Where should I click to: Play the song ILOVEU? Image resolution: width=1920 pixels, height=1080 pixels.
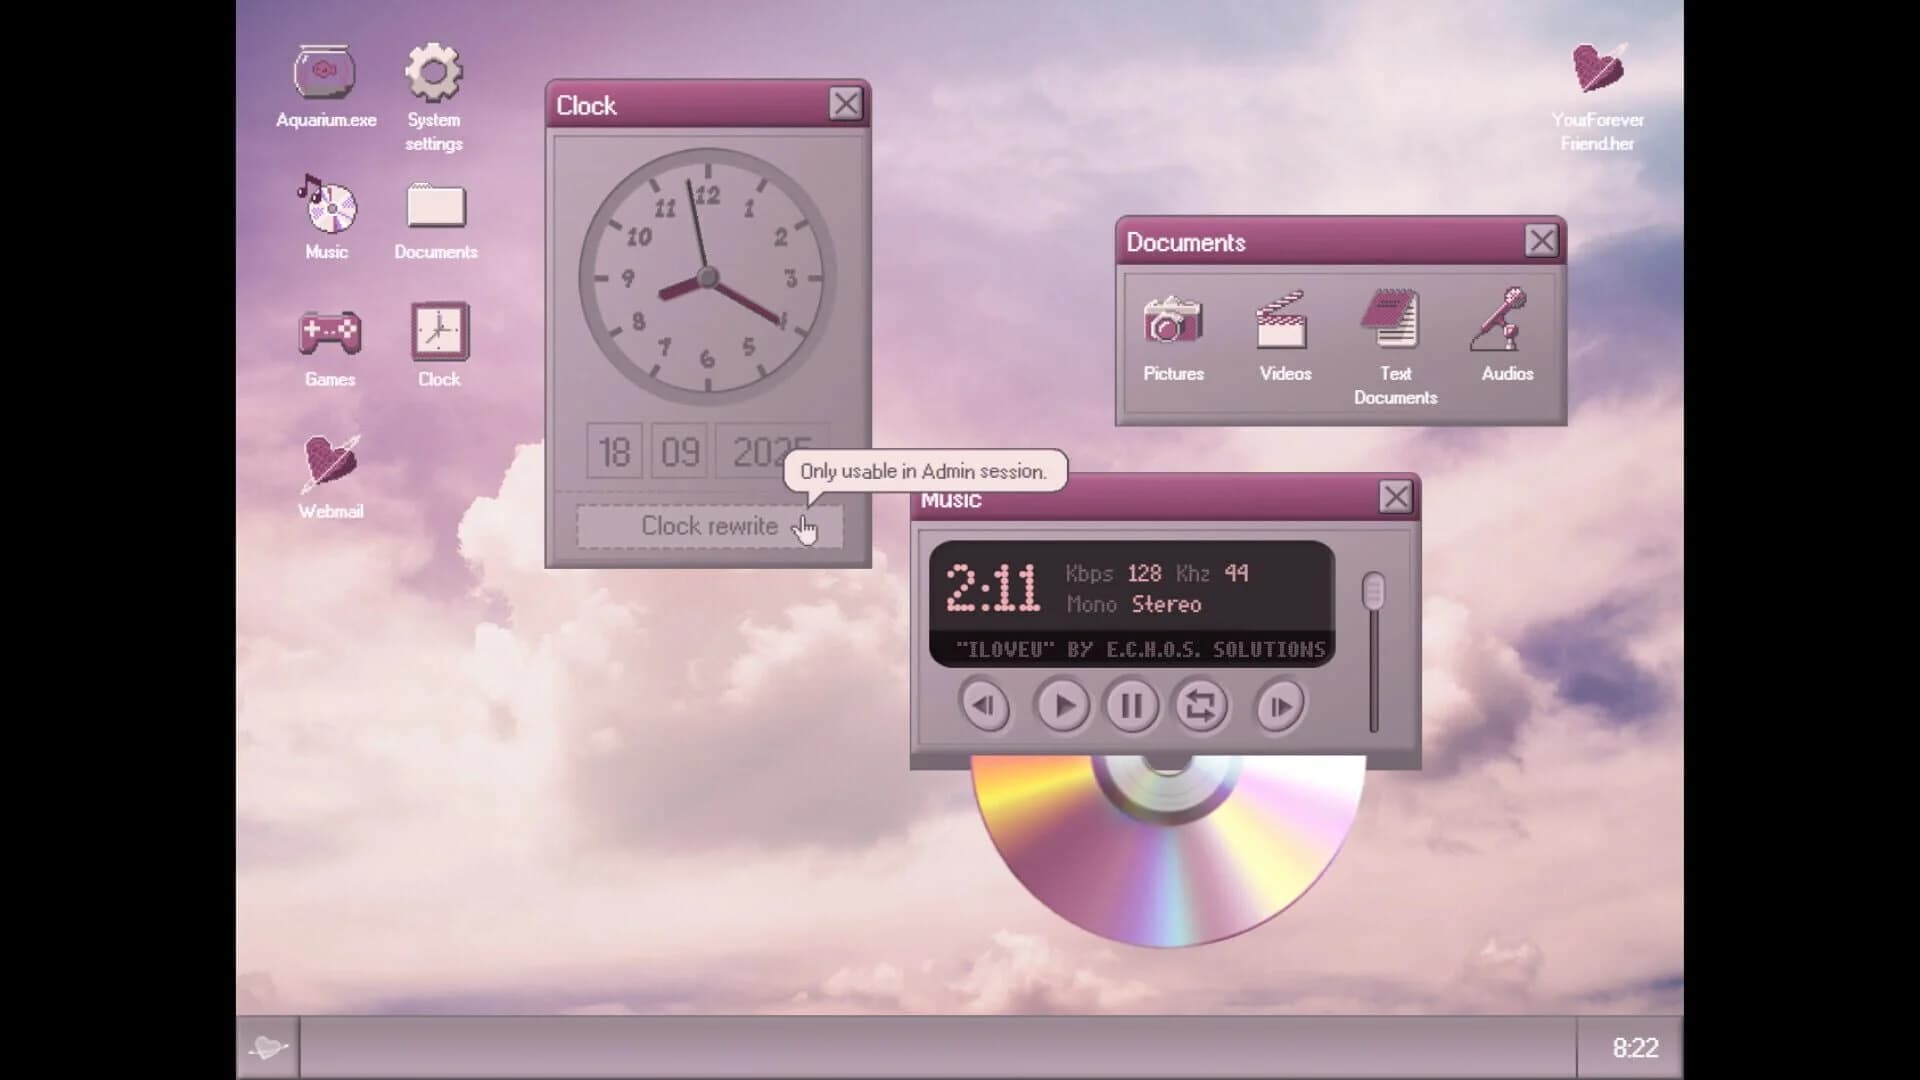coord(1063,705)
